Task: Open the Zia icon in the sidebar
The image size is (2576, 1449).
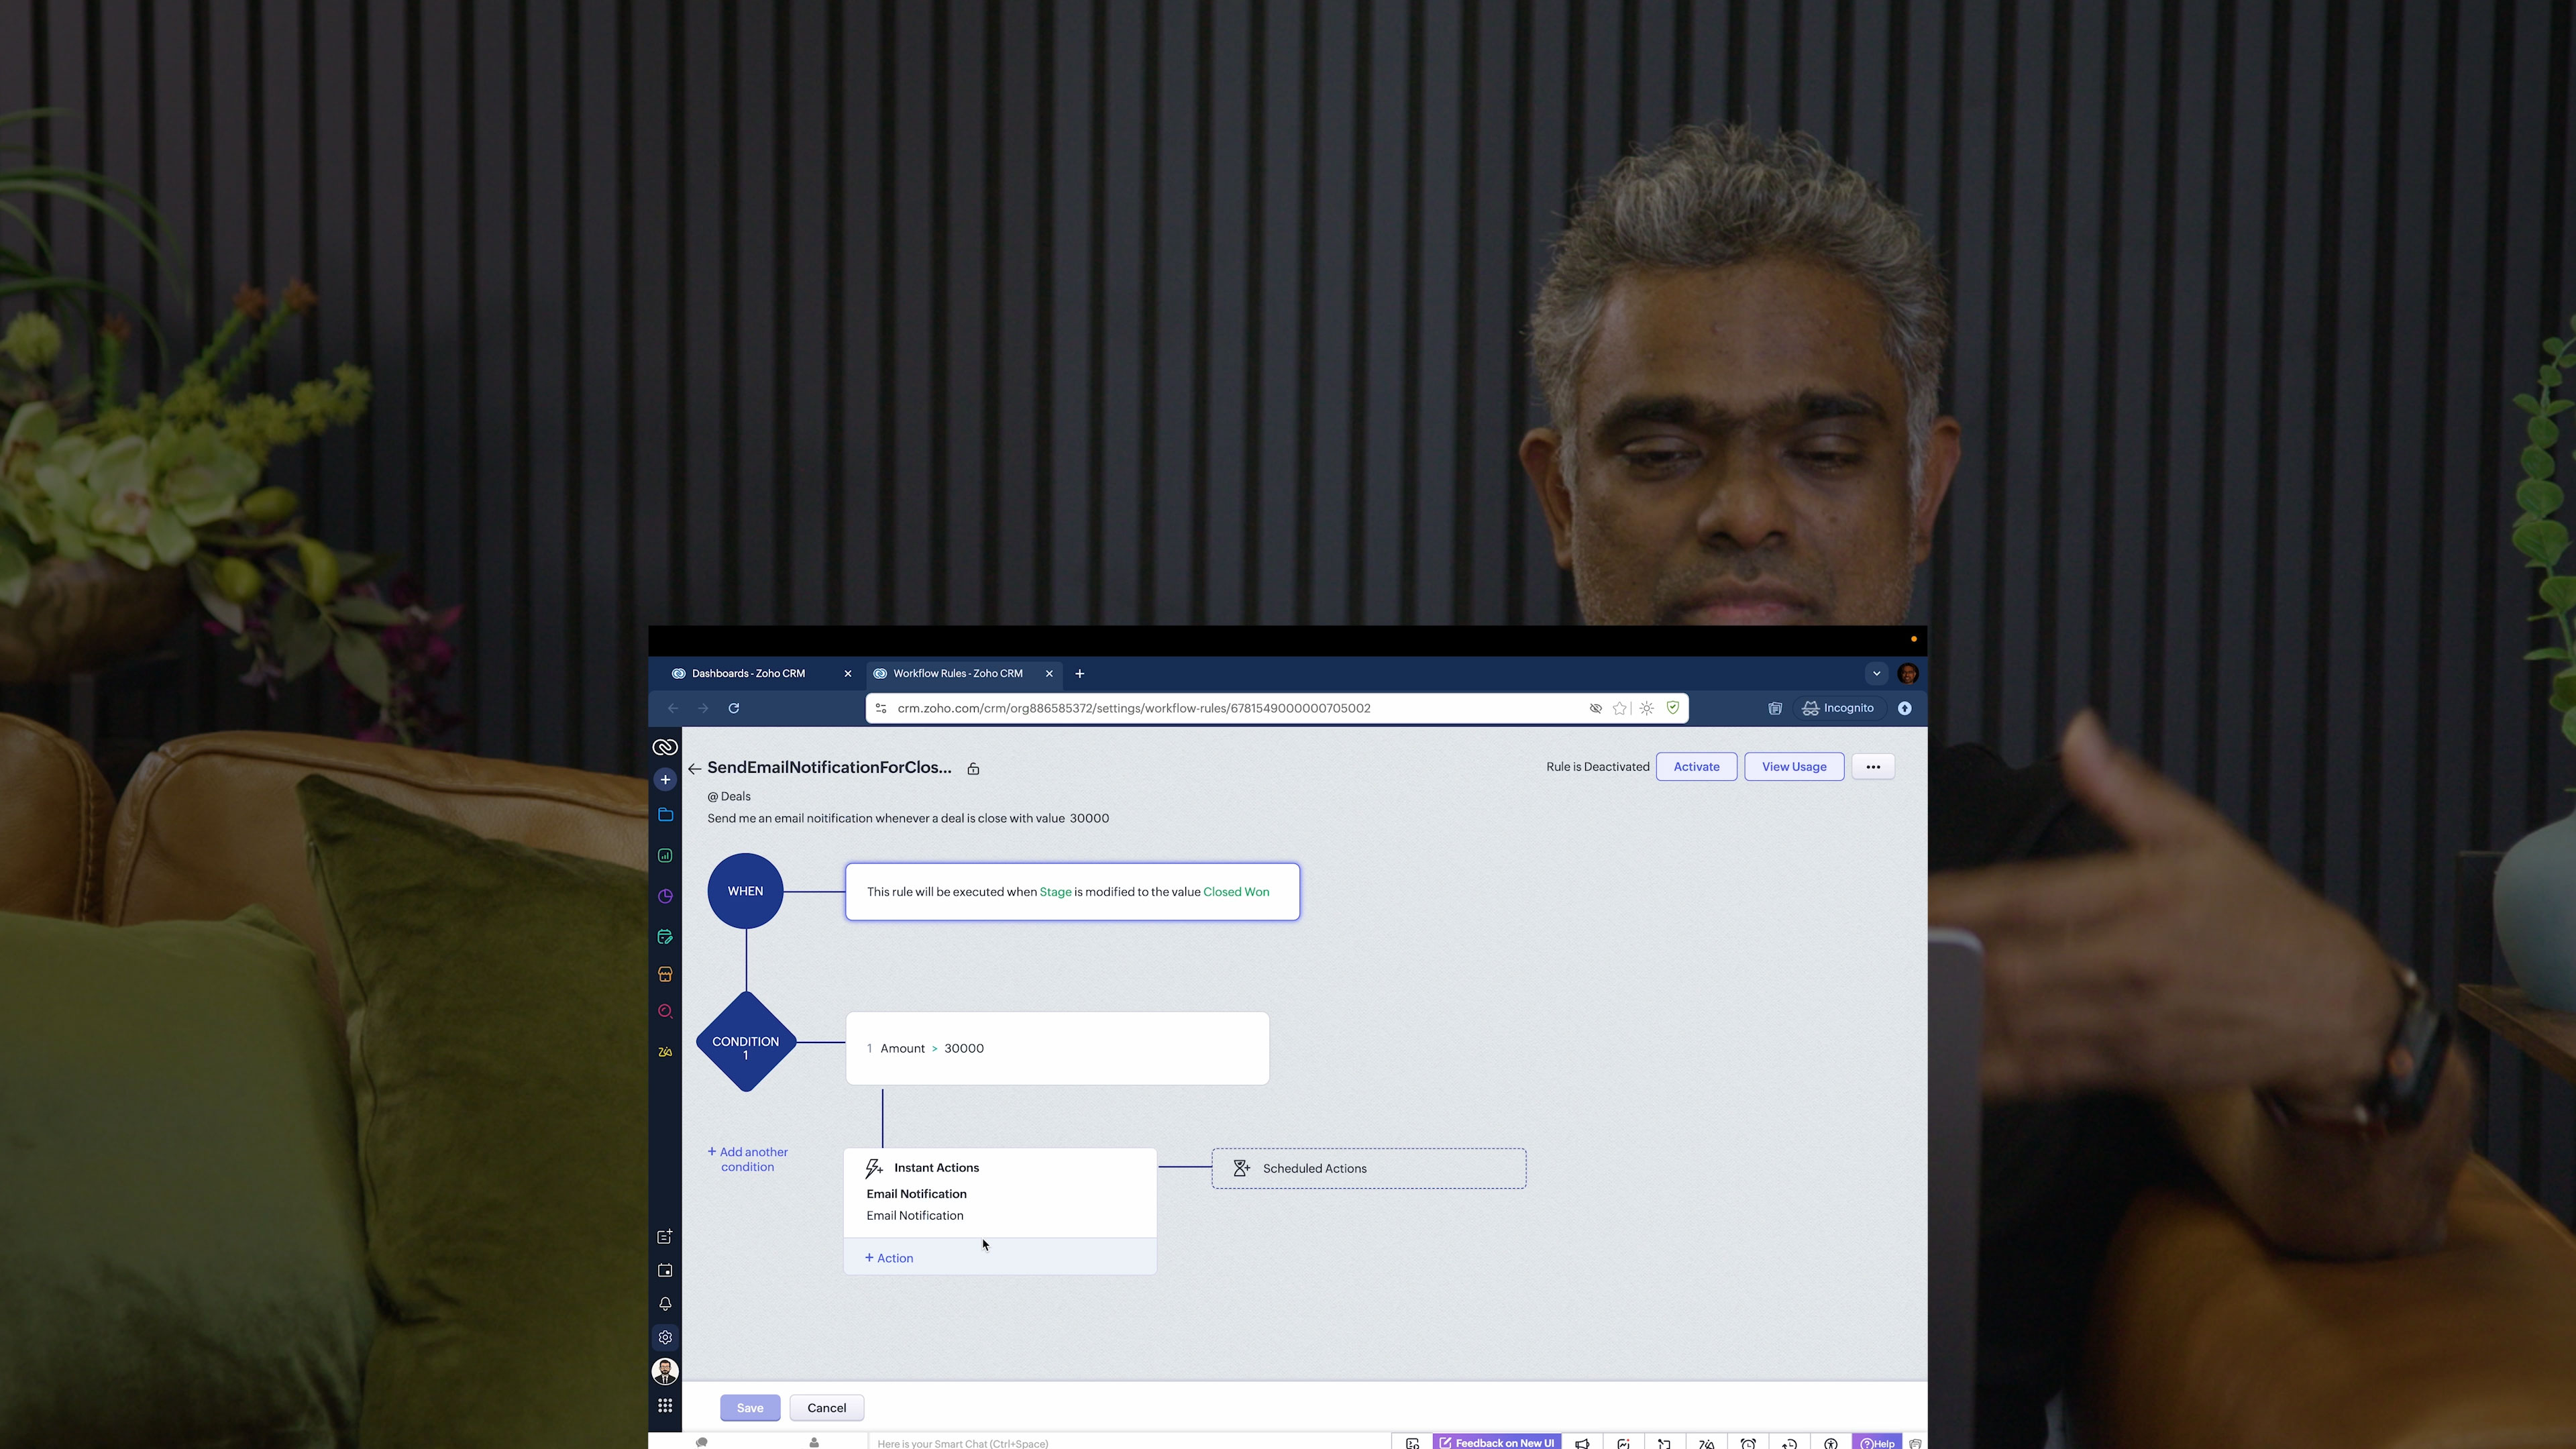Action: tap(665, 1052)
